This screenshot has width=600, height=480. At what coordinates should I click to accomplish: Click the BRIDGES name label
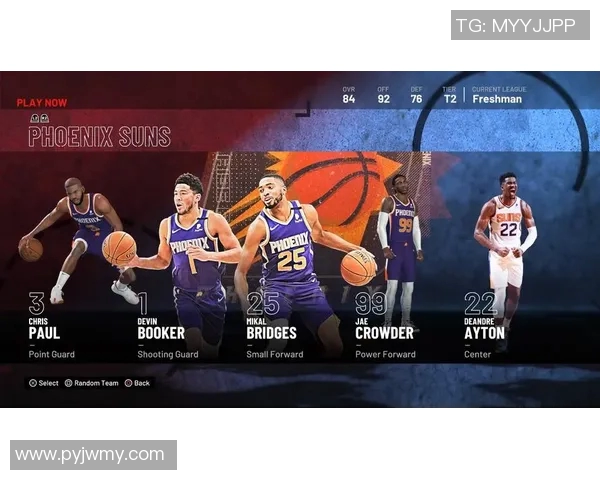[x=271, y=333]
